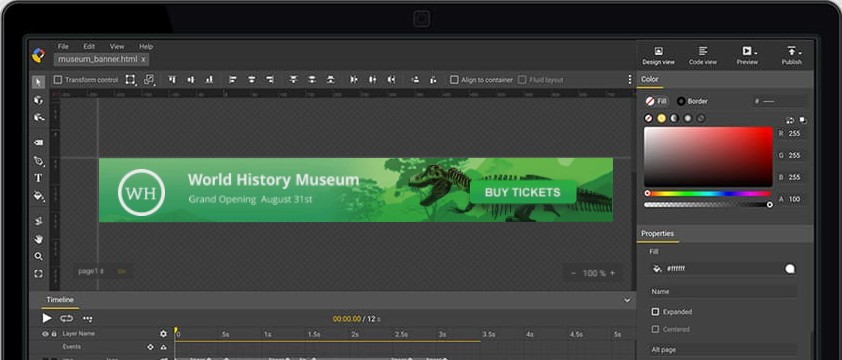Select the Zoom magnifier tool
Screen dimensions: 842x360
click(x=38, y=256)
